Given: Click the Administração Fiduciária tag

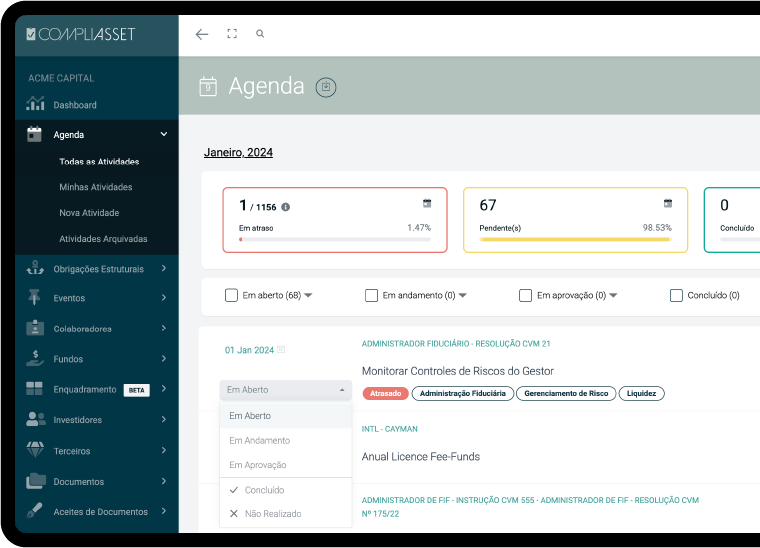Looking at the screenshot, I should pyautogui.click(x=462, y=393).
